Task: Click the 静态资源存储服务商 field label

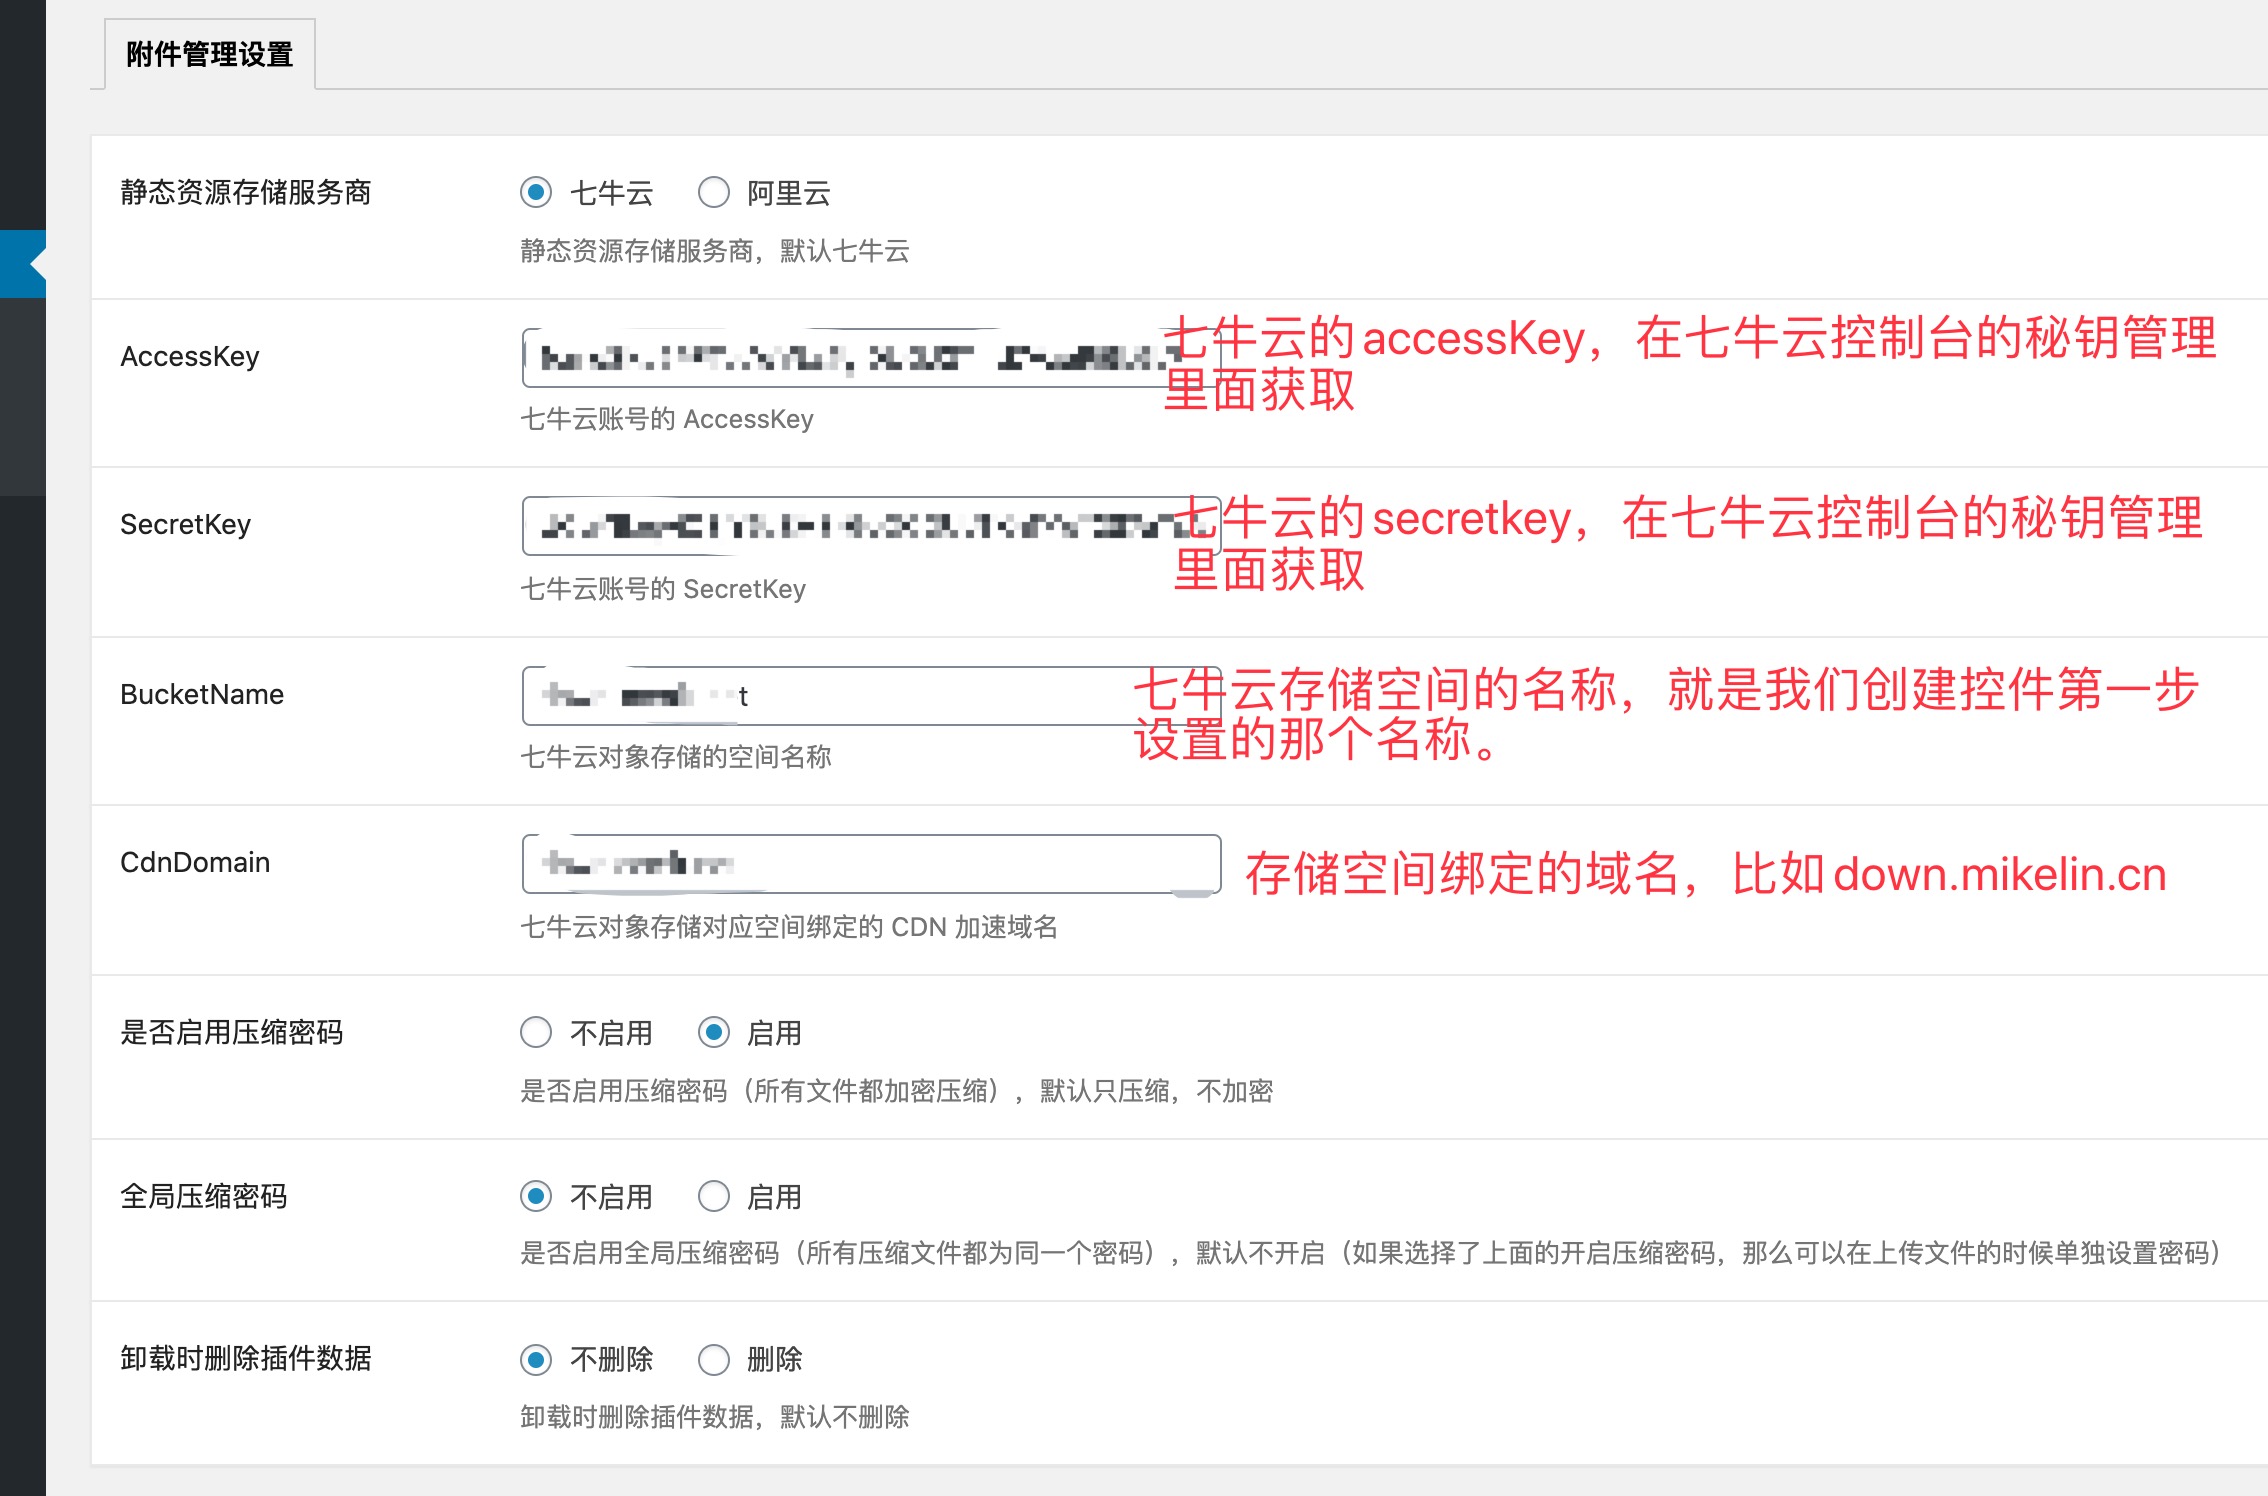Action: pos(246,192)
